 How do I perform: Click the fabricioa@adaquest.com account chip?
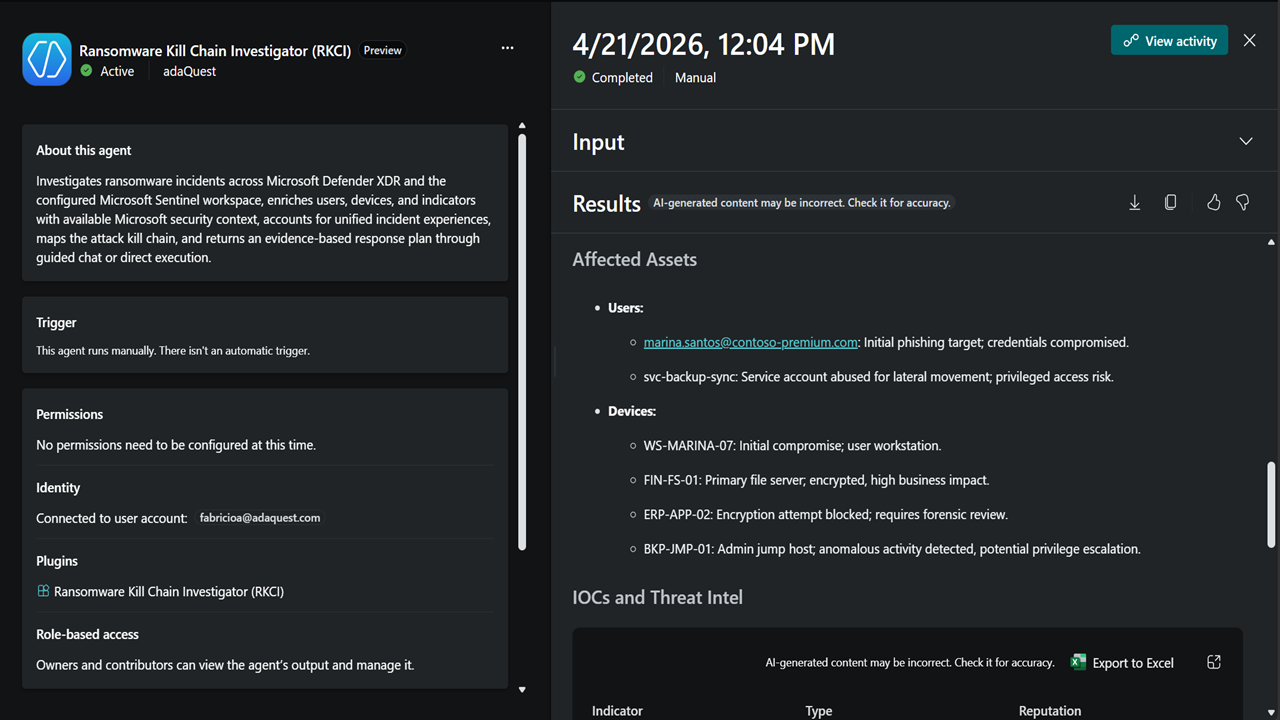point(259,518)
